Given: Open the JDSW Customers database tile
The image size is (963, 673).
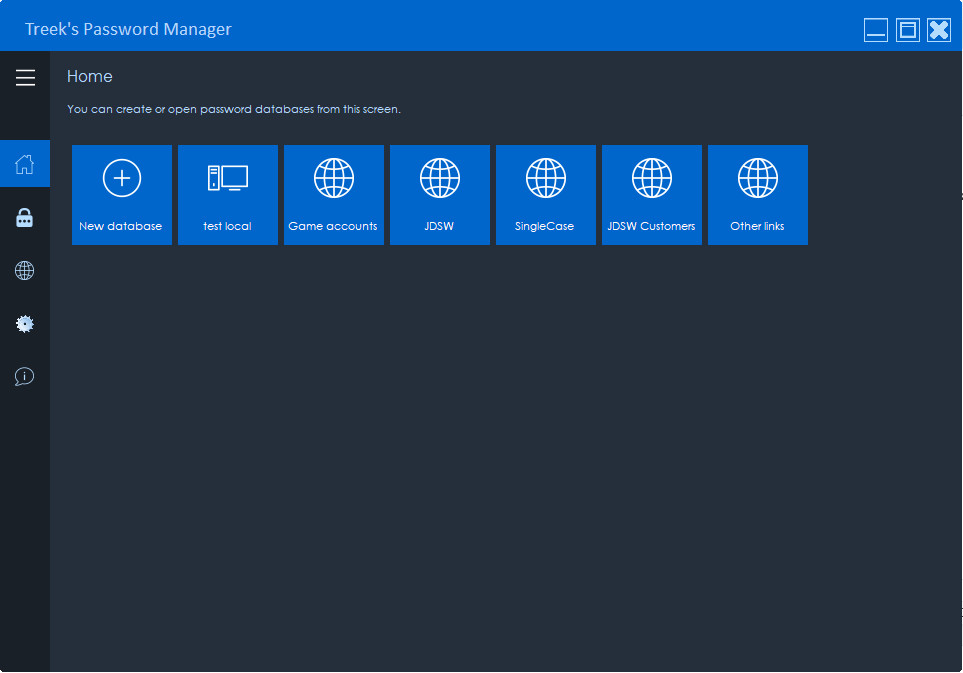Looking at the screenshot, I should [x=652, y=195].
